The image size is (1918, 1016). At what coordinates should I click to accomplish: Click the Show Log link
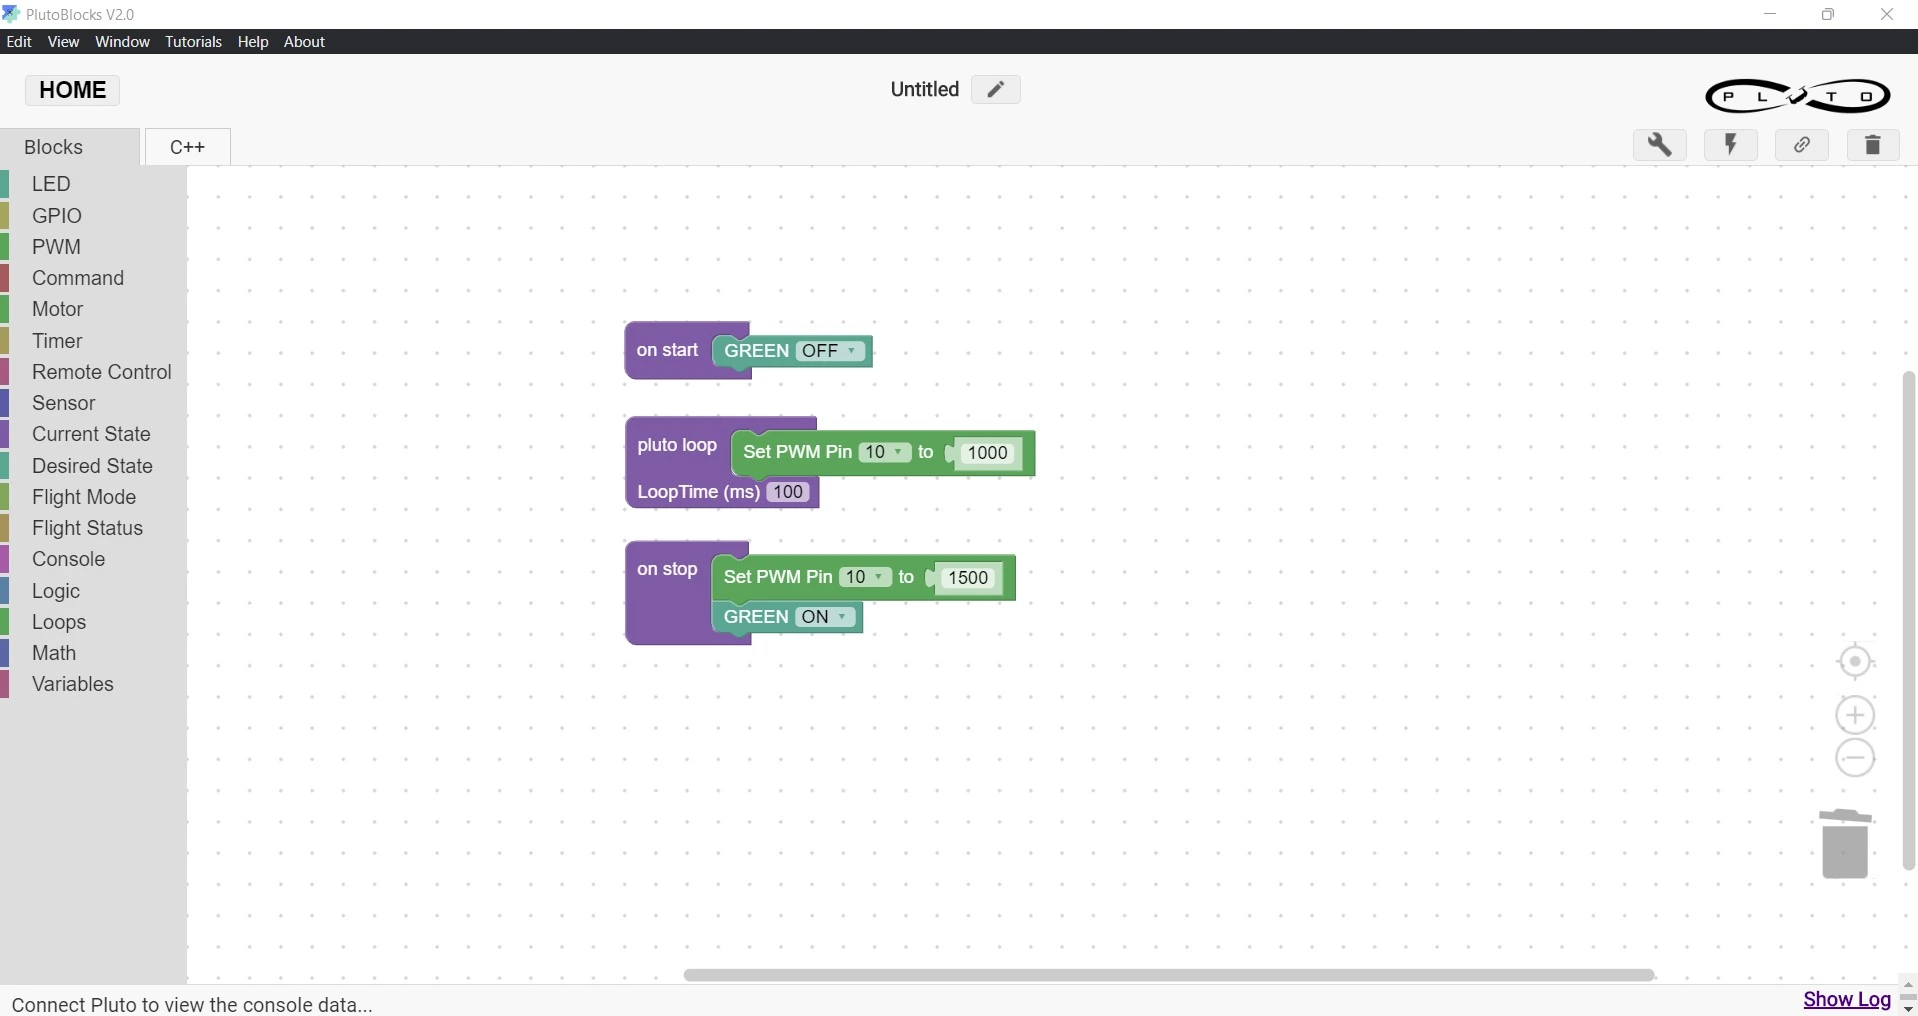point(1846,1000)
